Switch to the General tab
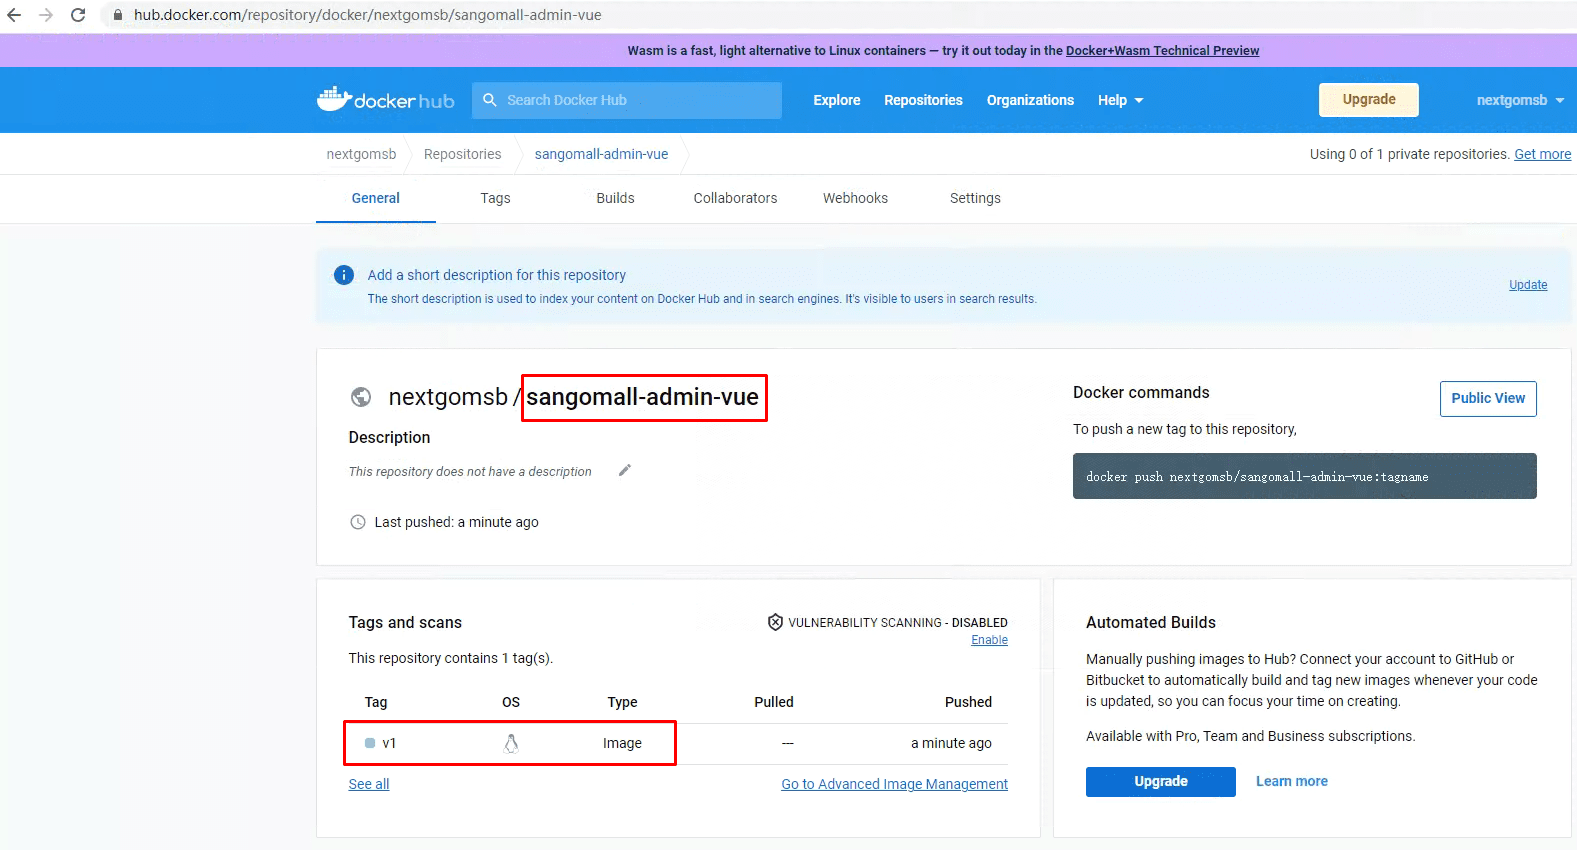 click(x=376, y=198)
